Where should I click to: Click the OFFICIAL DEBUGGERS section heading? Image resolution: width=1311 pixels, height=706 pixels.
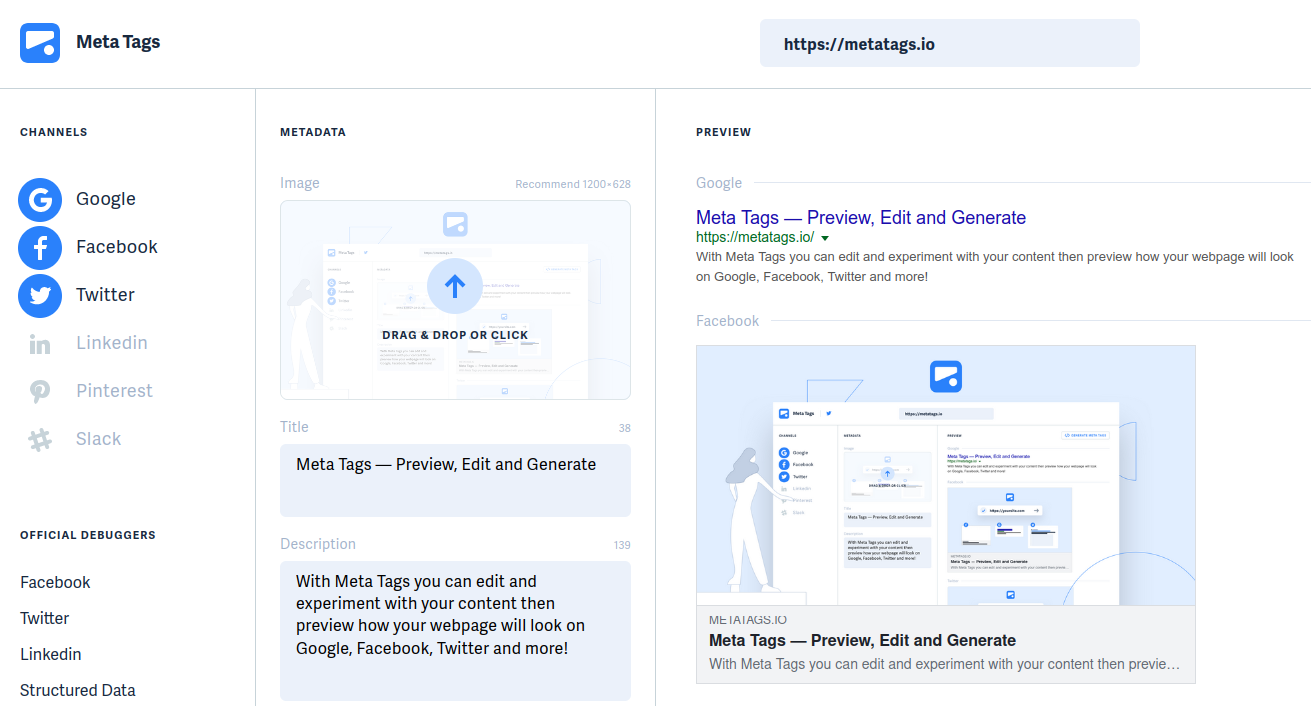(x=88, y=535)
